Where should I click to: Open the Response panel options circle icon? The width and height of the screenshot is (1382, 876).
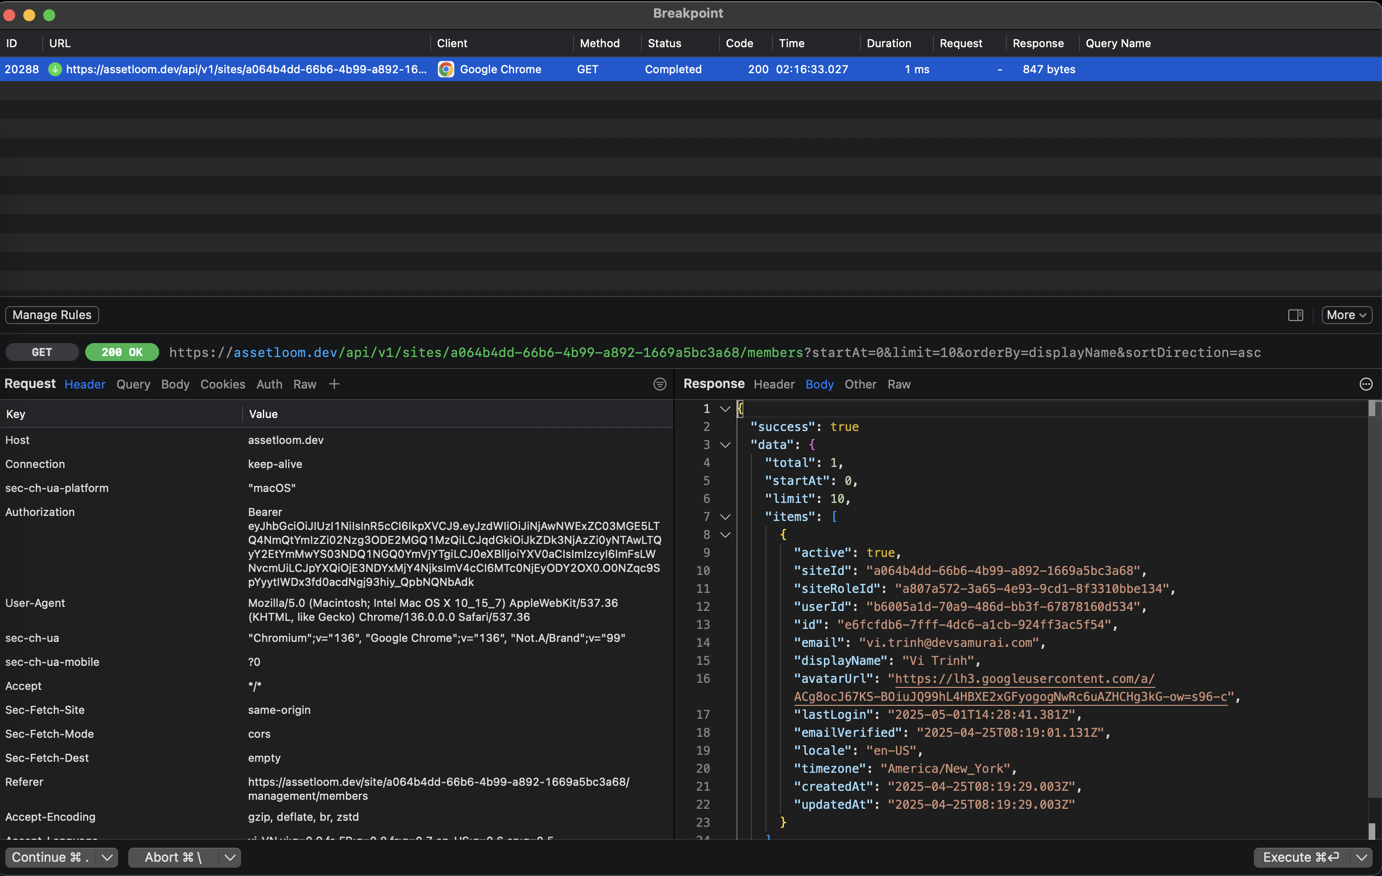coord(1366,384)
